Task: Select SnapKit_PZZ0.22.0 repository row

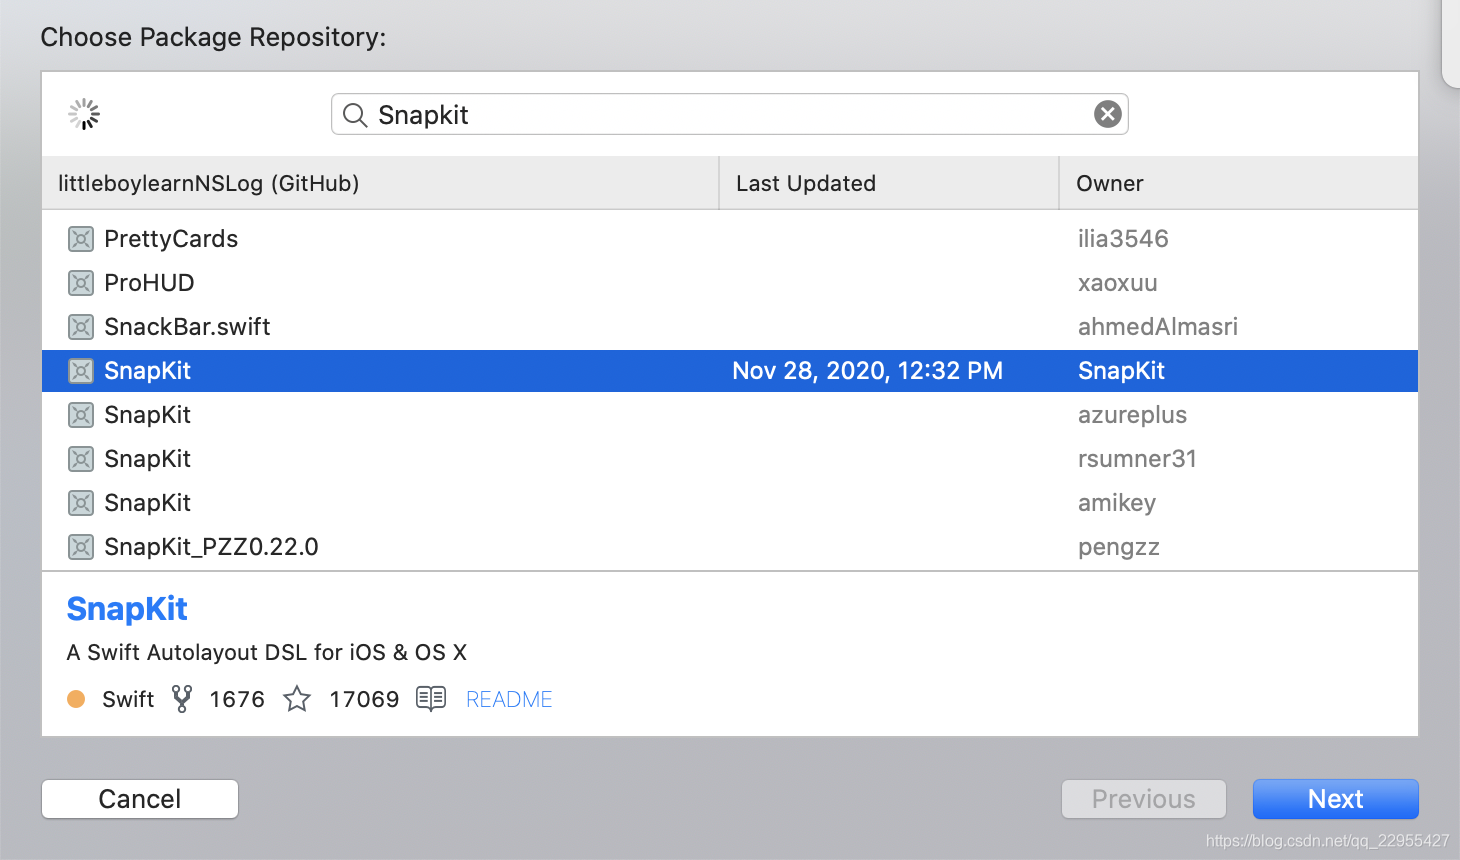Action: click(730, 547)
